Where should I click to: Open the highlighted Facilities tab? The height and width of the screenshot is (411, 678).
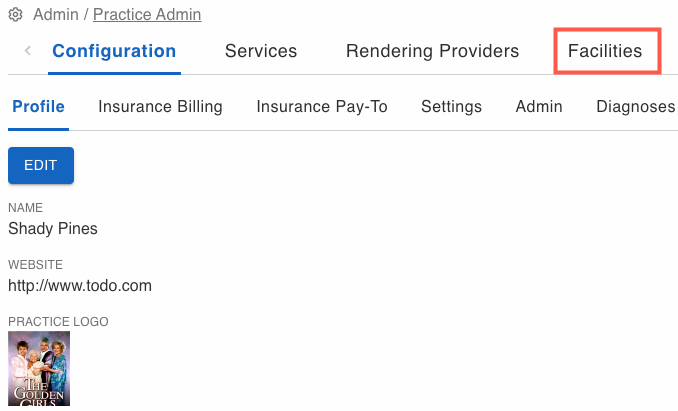(x=605, y=51)
